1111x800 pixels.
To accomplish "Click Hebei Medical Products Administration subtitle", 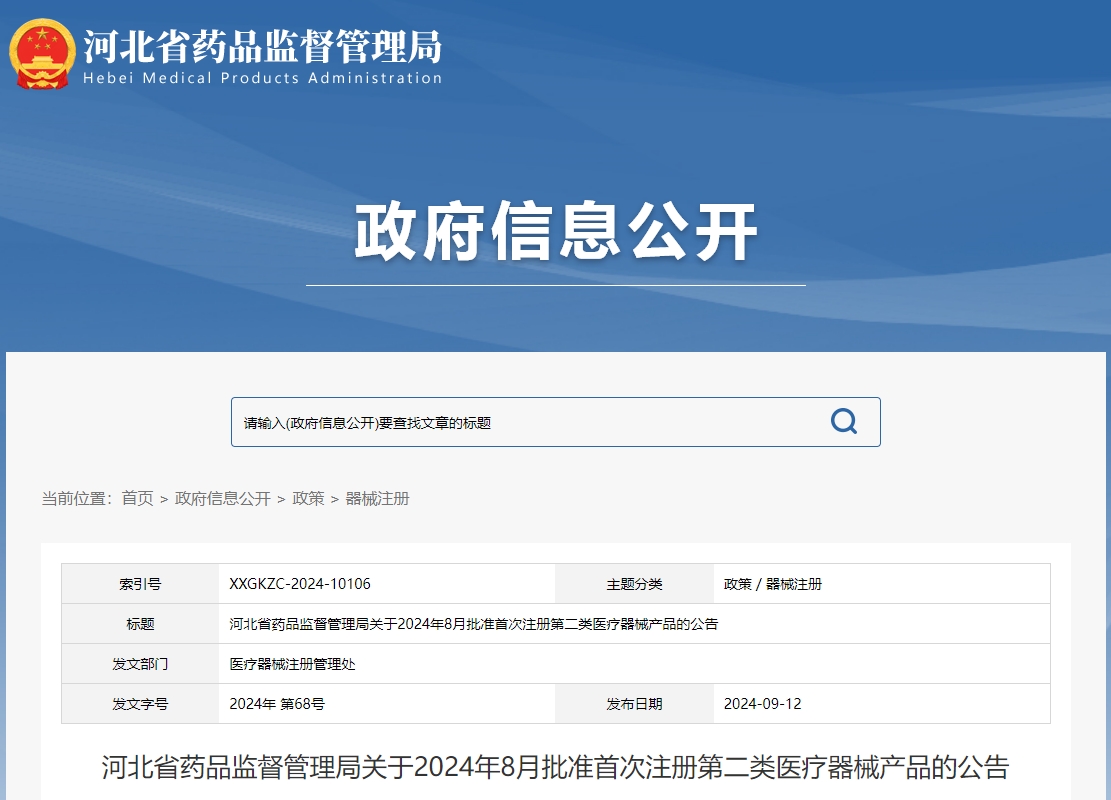I will coord(262,78).
